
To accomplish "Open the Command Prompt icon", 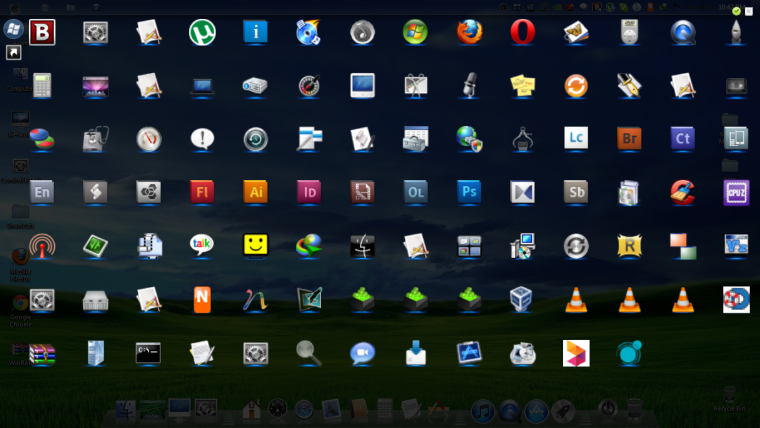I will tap(149, 351).
